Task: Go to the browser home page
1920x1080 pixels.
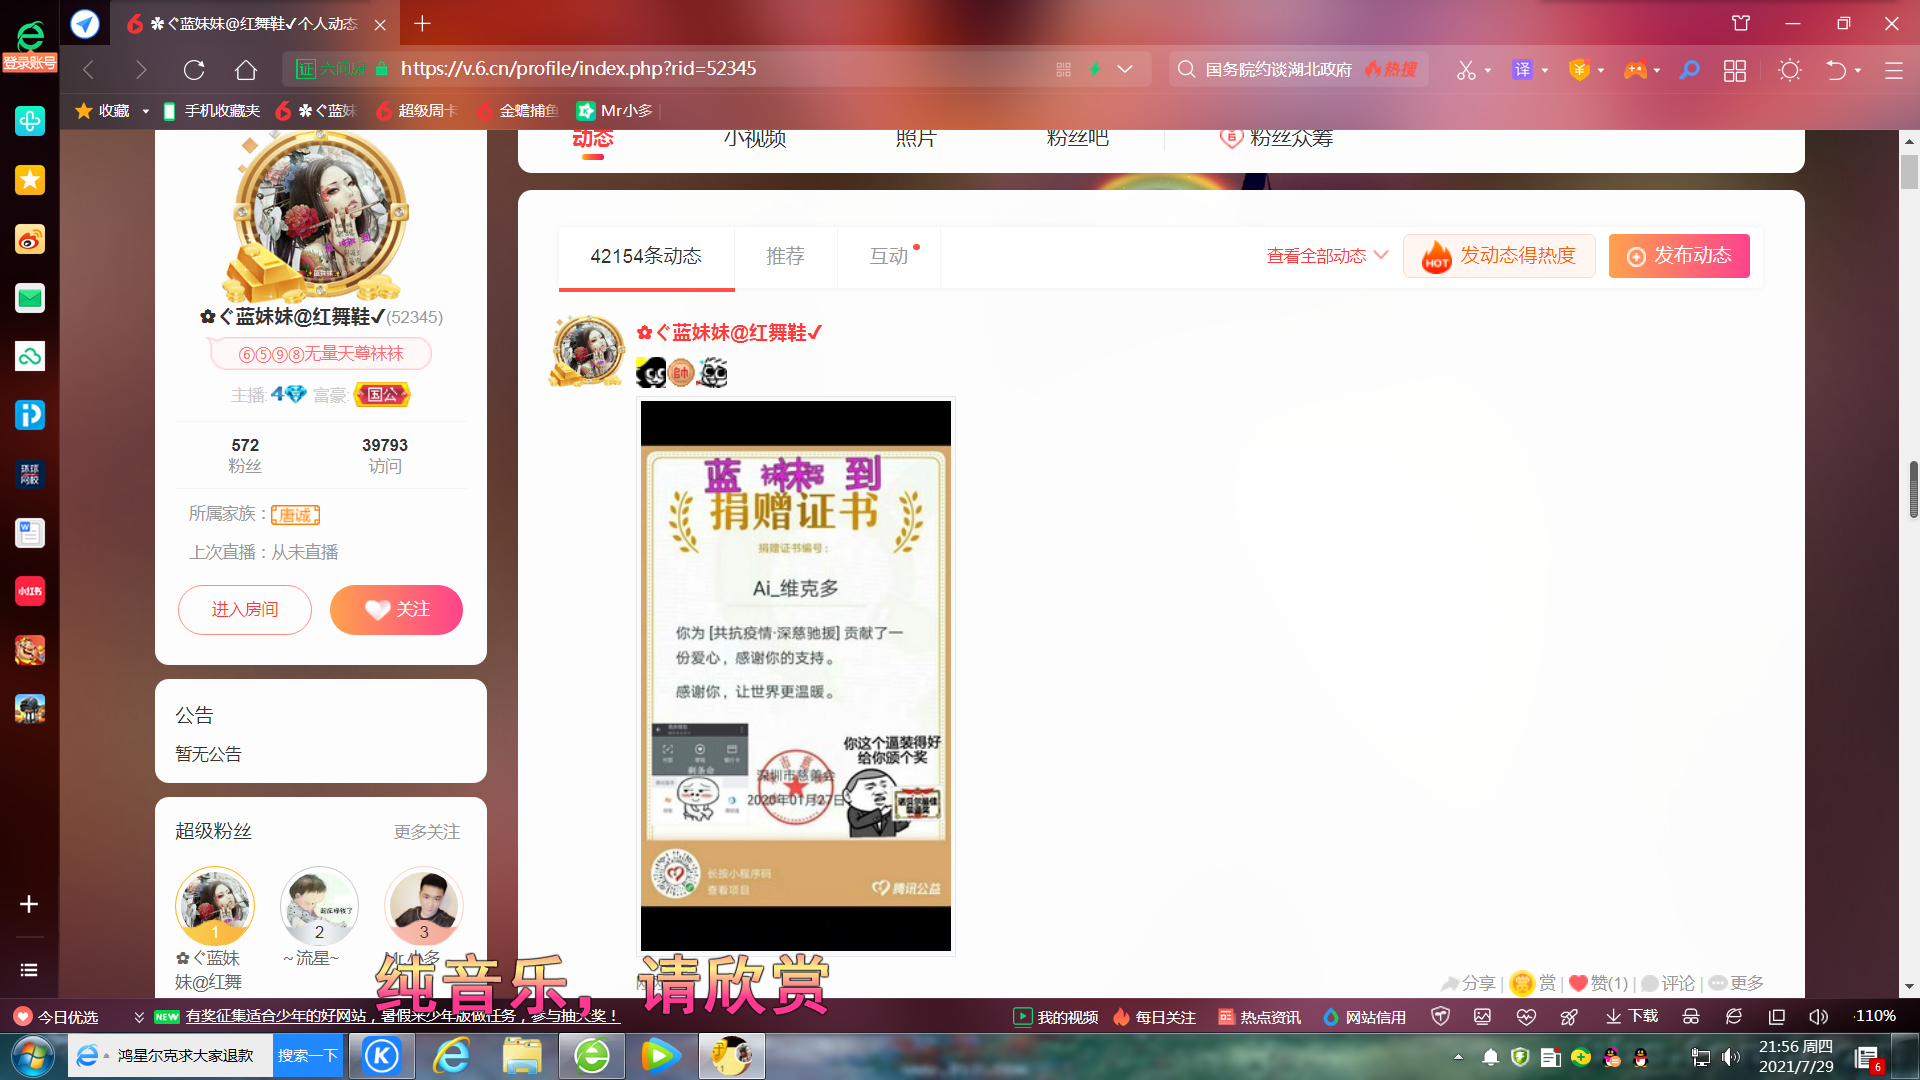Action: (246, 69)
